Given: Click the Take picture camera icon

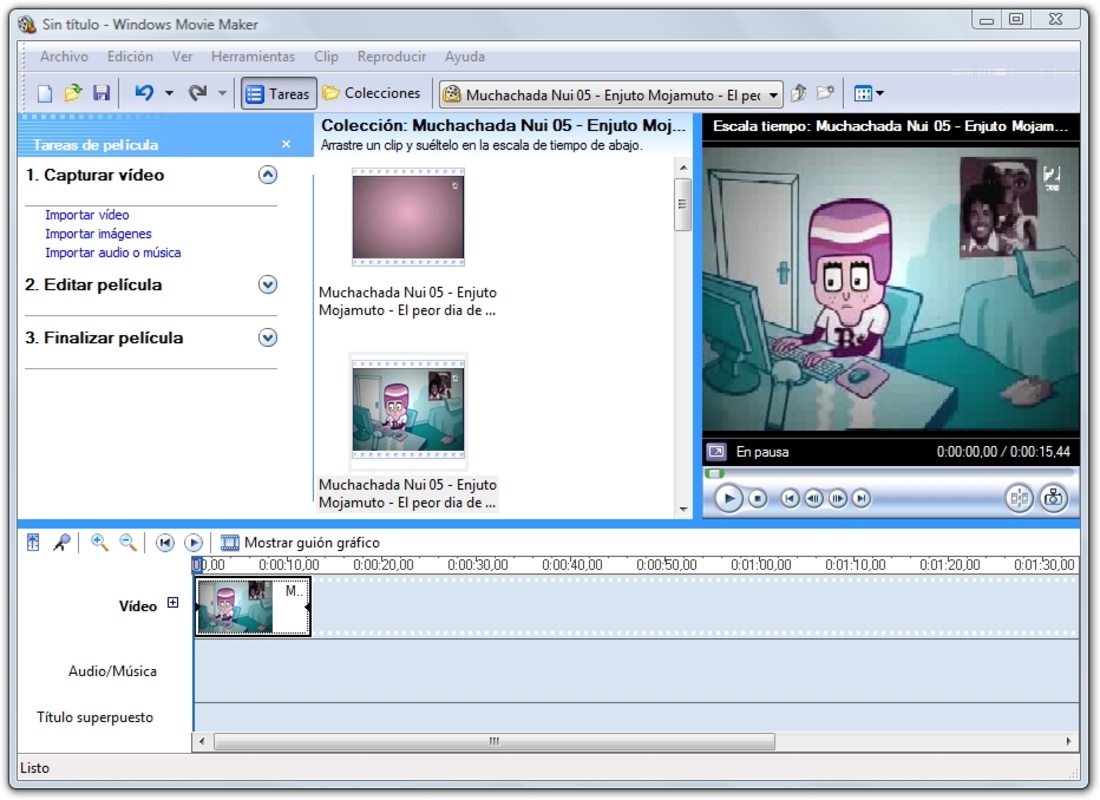Looking at the screenshot, I should (1053, 498).
